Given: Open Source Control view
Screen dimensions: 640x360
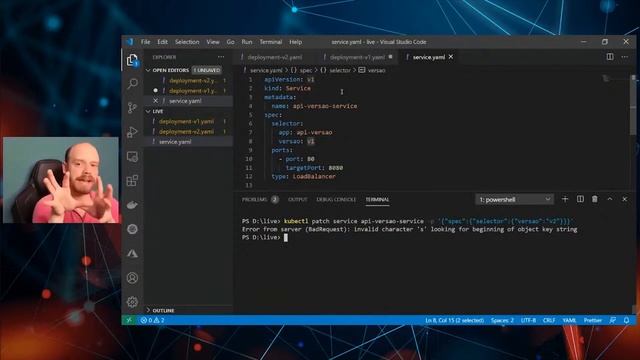Looking at the screenshot, I should click(132, 108).
